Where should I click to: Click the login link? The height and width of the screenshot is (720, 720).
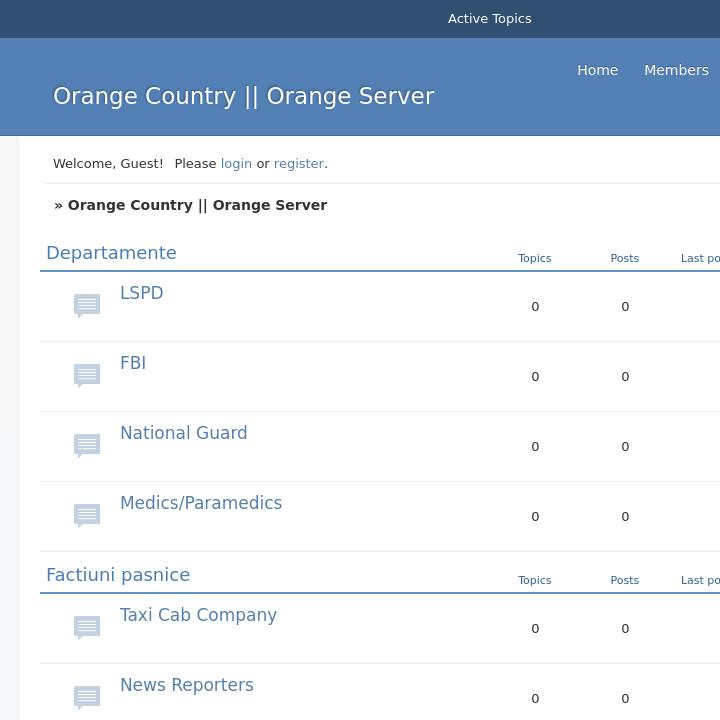(236, 163)
